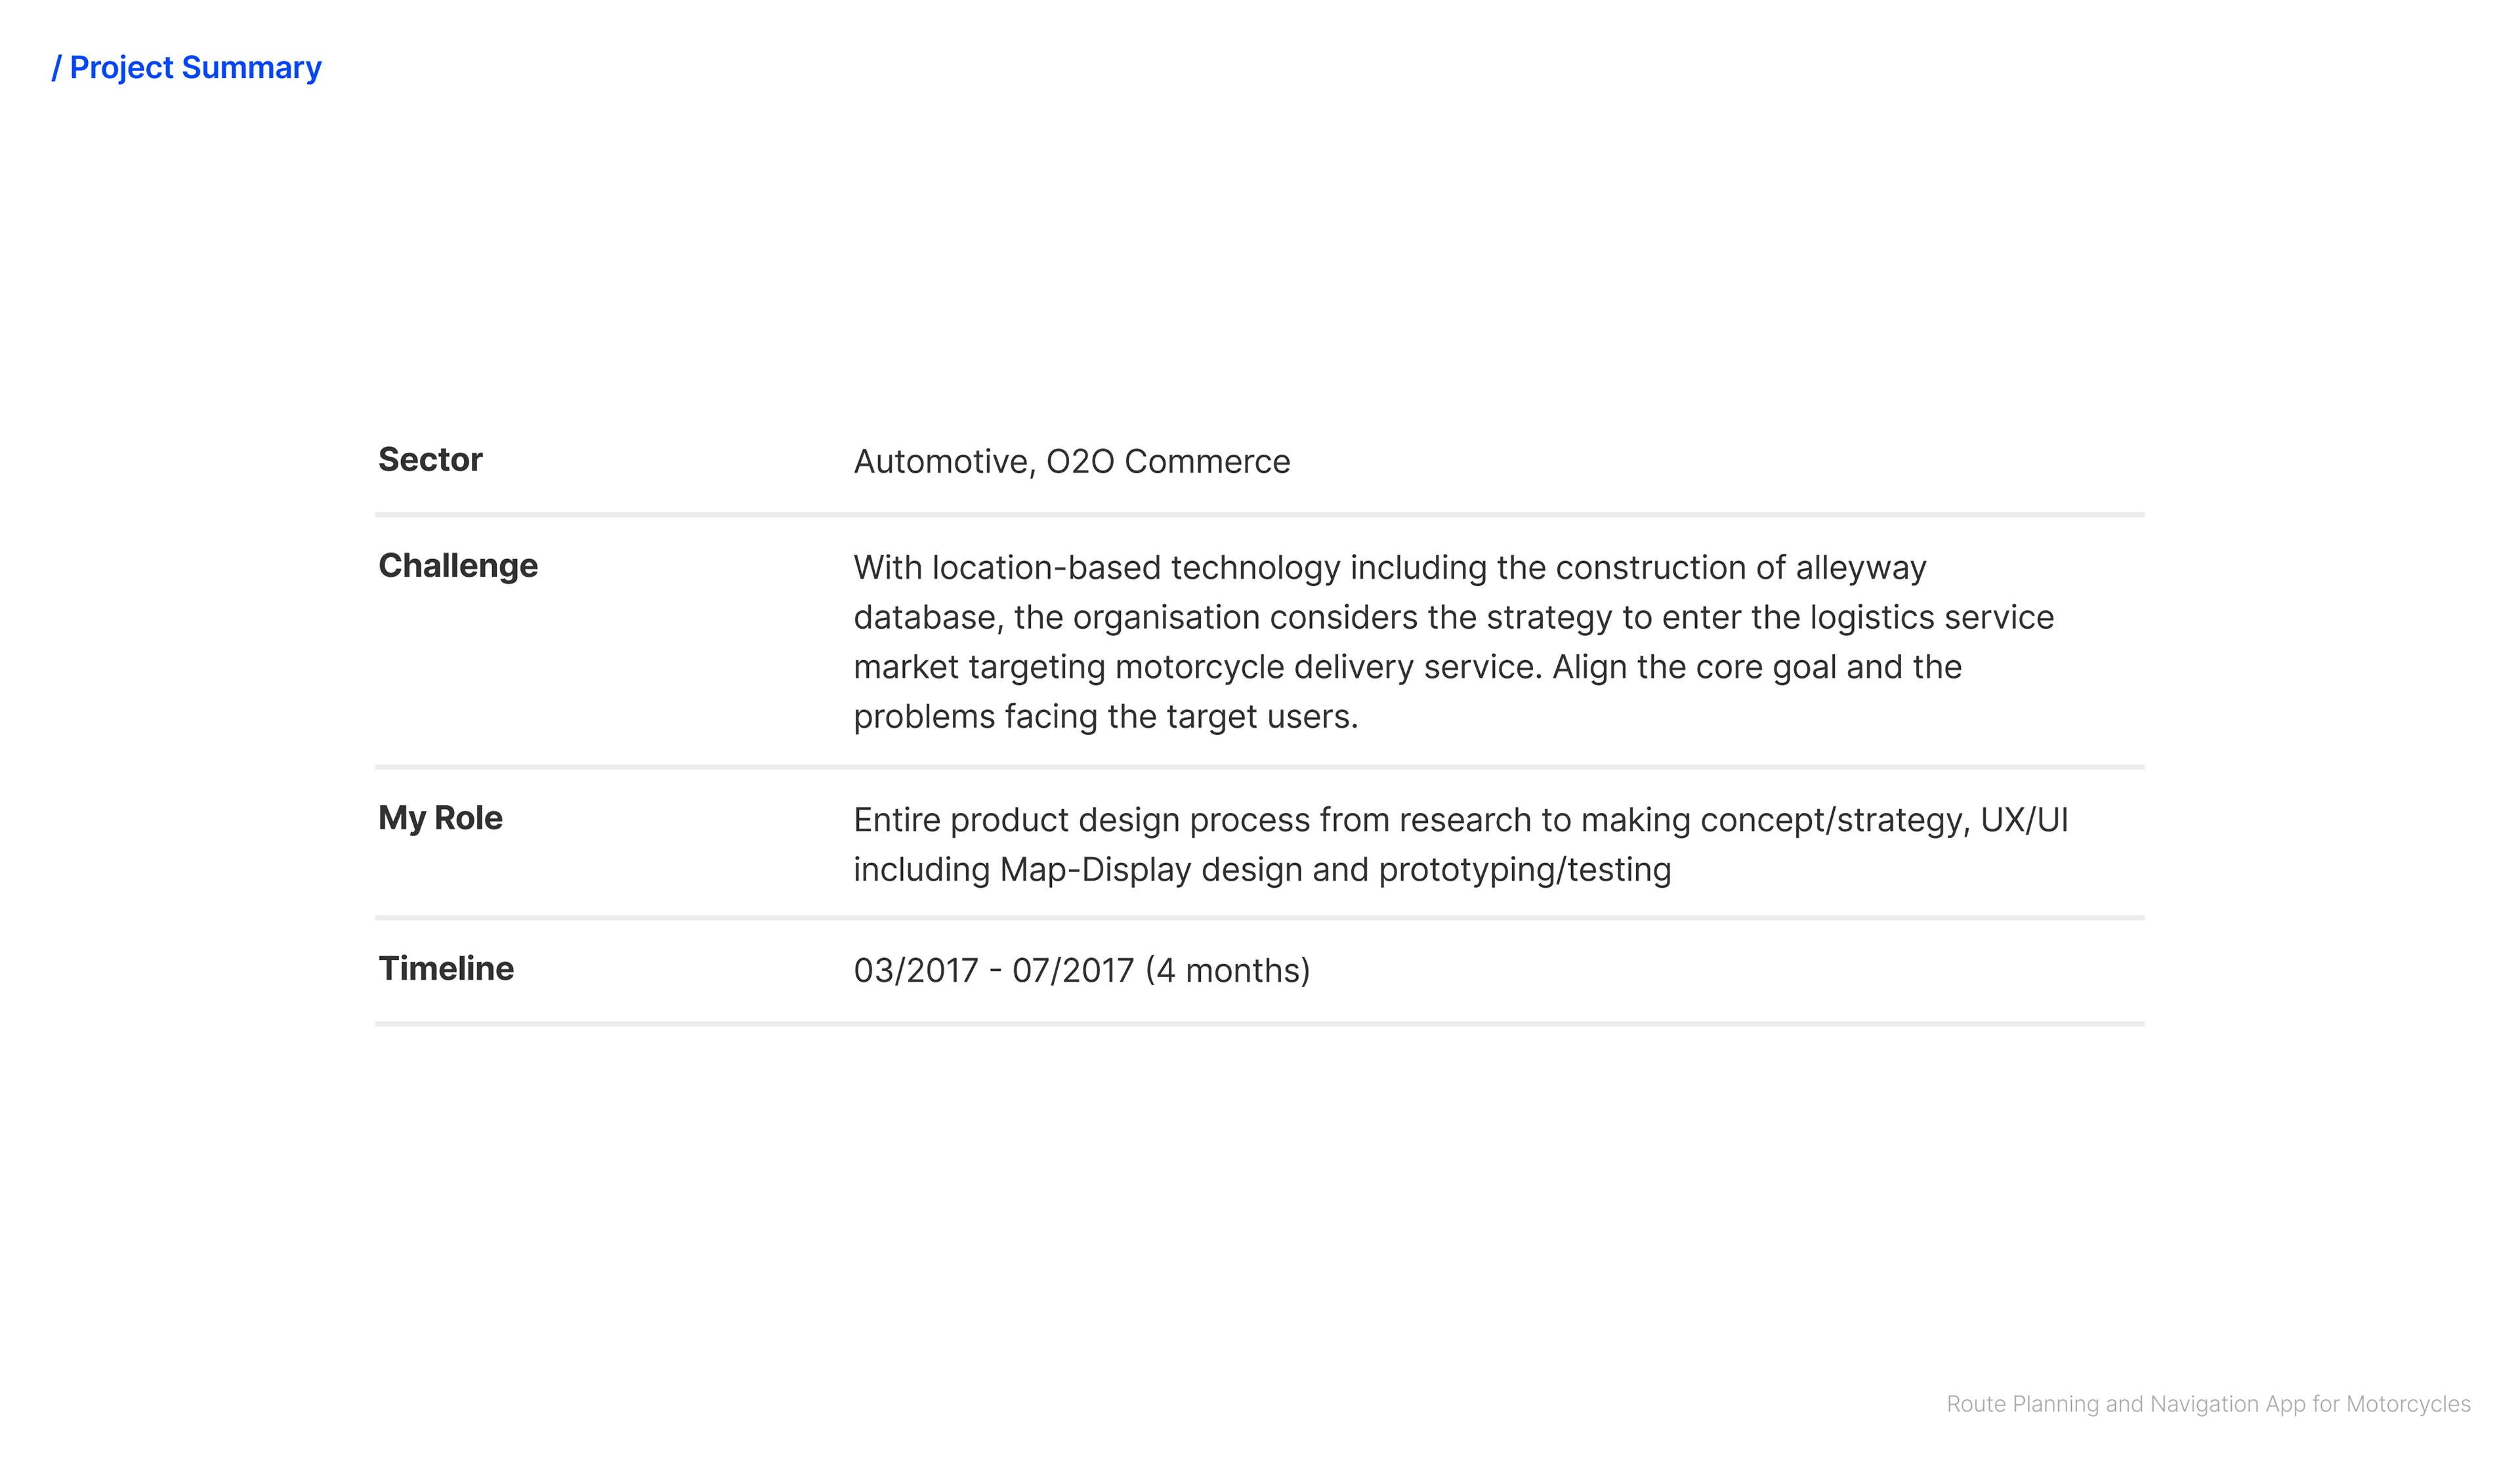Click the divider line below Timeline row
2520x1460 pixels.
pyautogui.click(x=1260, y=1024)
